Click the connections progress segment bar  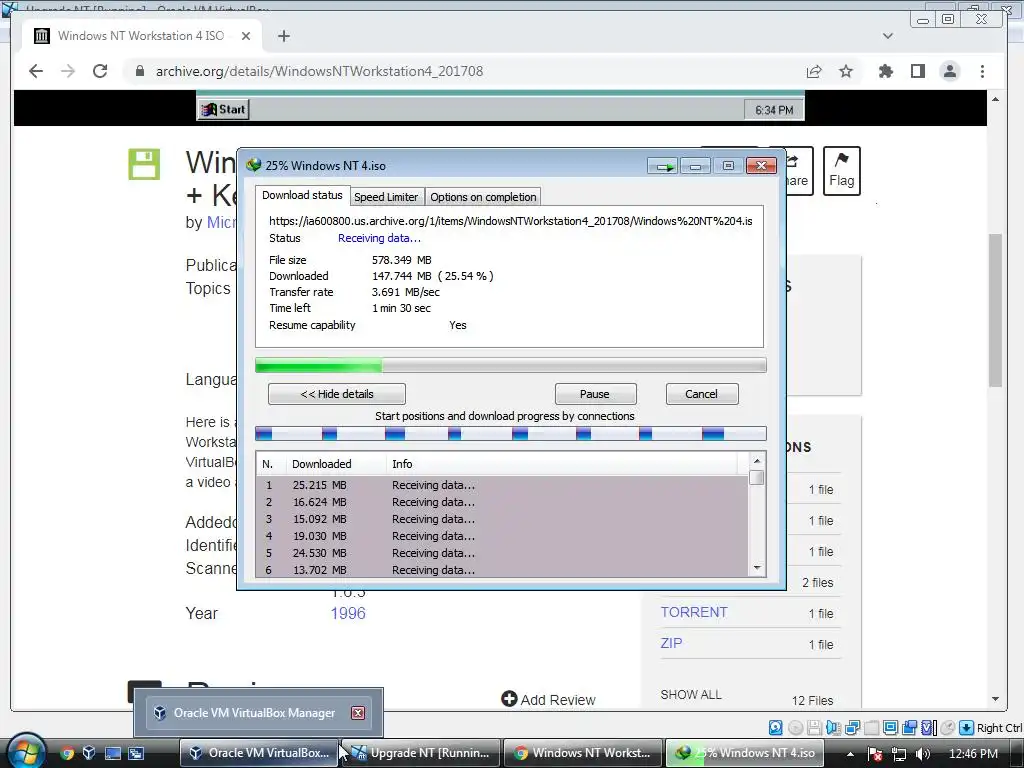(511, 434)
